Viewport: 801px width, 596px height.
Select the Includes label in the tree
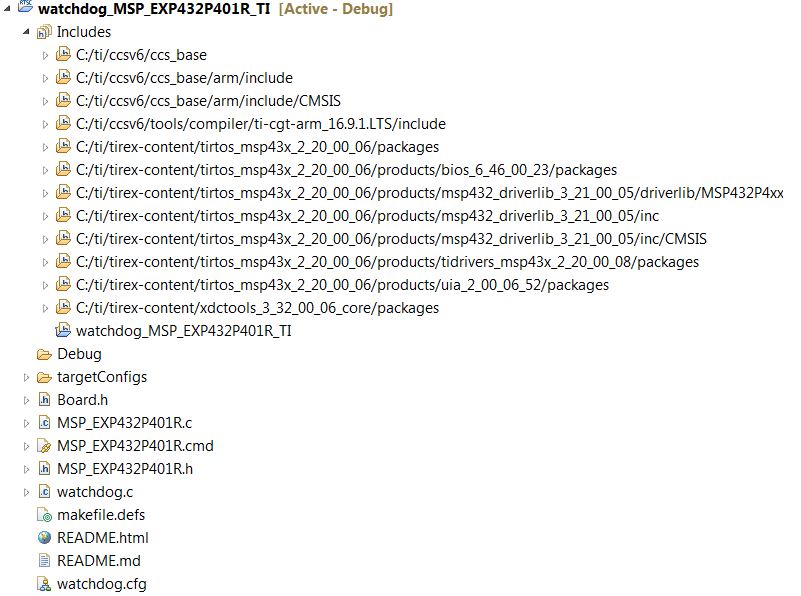84,32
